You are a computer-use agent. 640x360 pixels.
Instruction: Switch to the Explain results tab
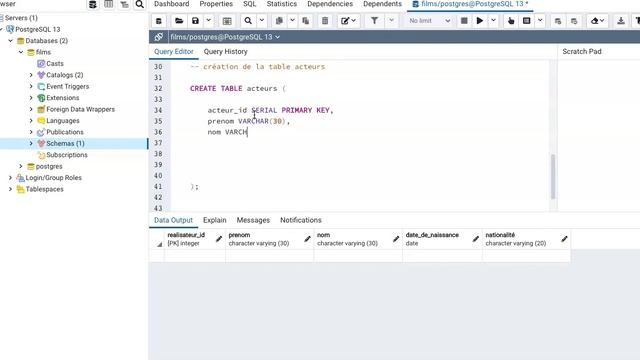pyautogui.click(x=215, y=220)
